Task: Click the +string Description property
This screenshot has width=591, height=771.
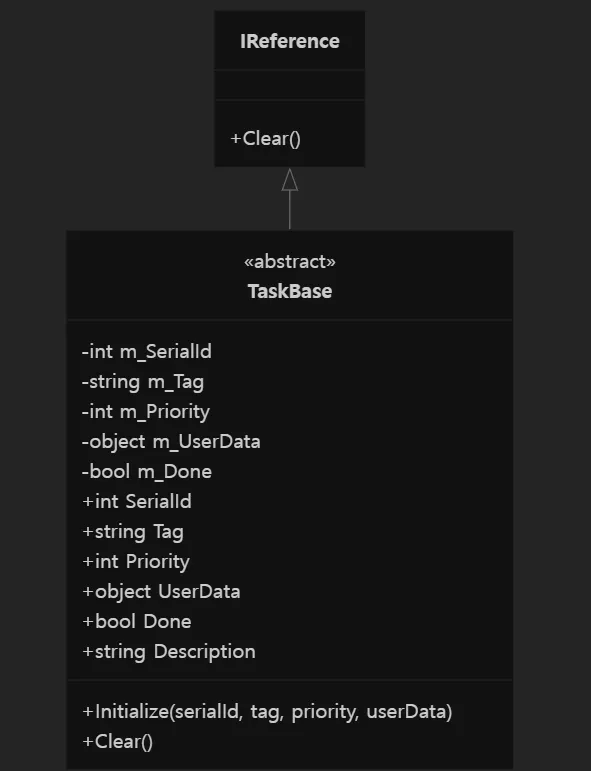Action: tap(169, 652)
